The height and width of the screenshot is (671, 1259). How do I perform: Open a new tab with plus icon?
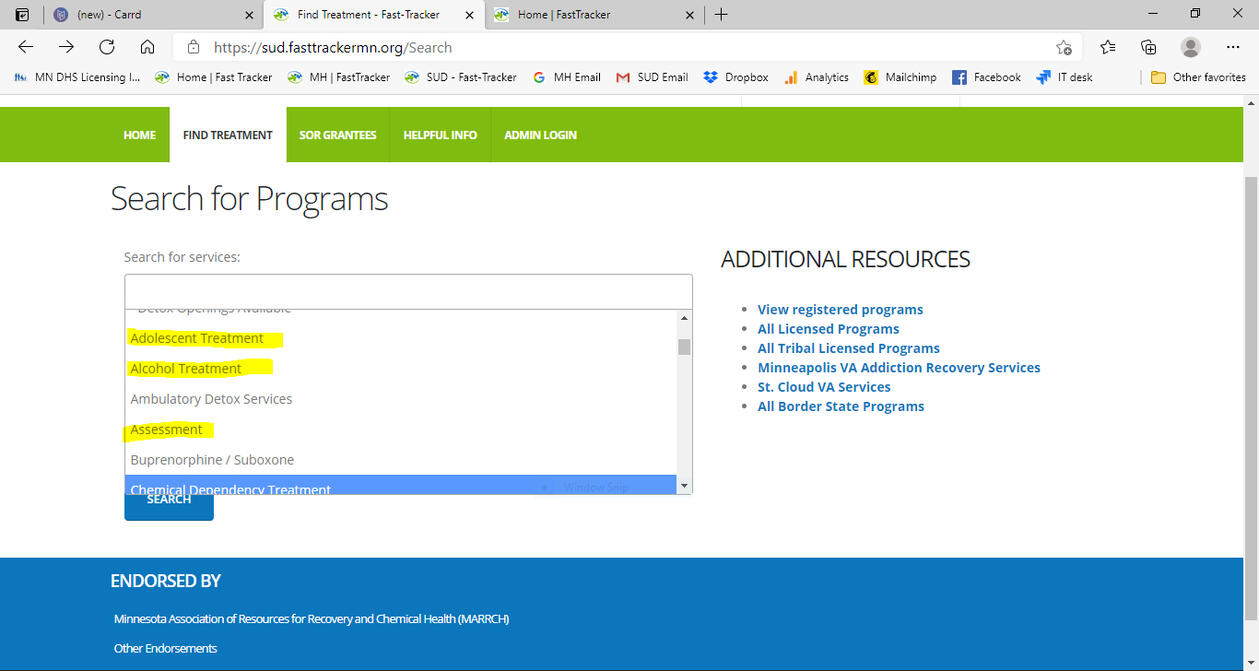click(x=721, y=15)
